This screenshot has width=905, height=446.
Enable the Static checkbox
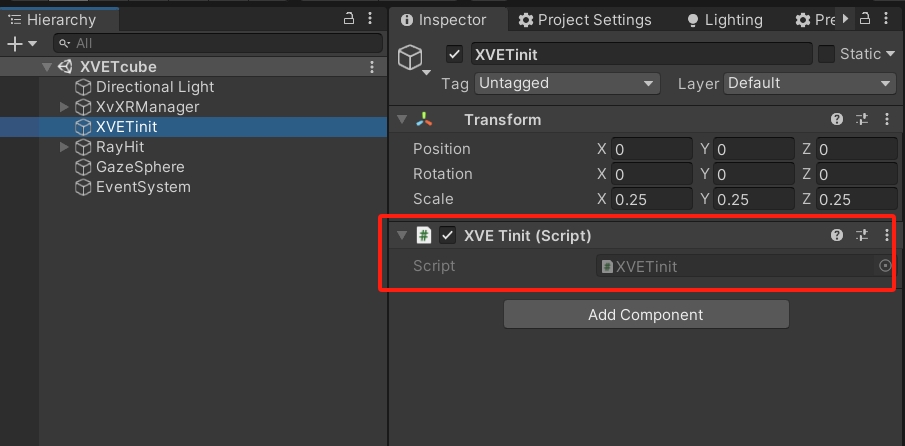coord(827,54)
